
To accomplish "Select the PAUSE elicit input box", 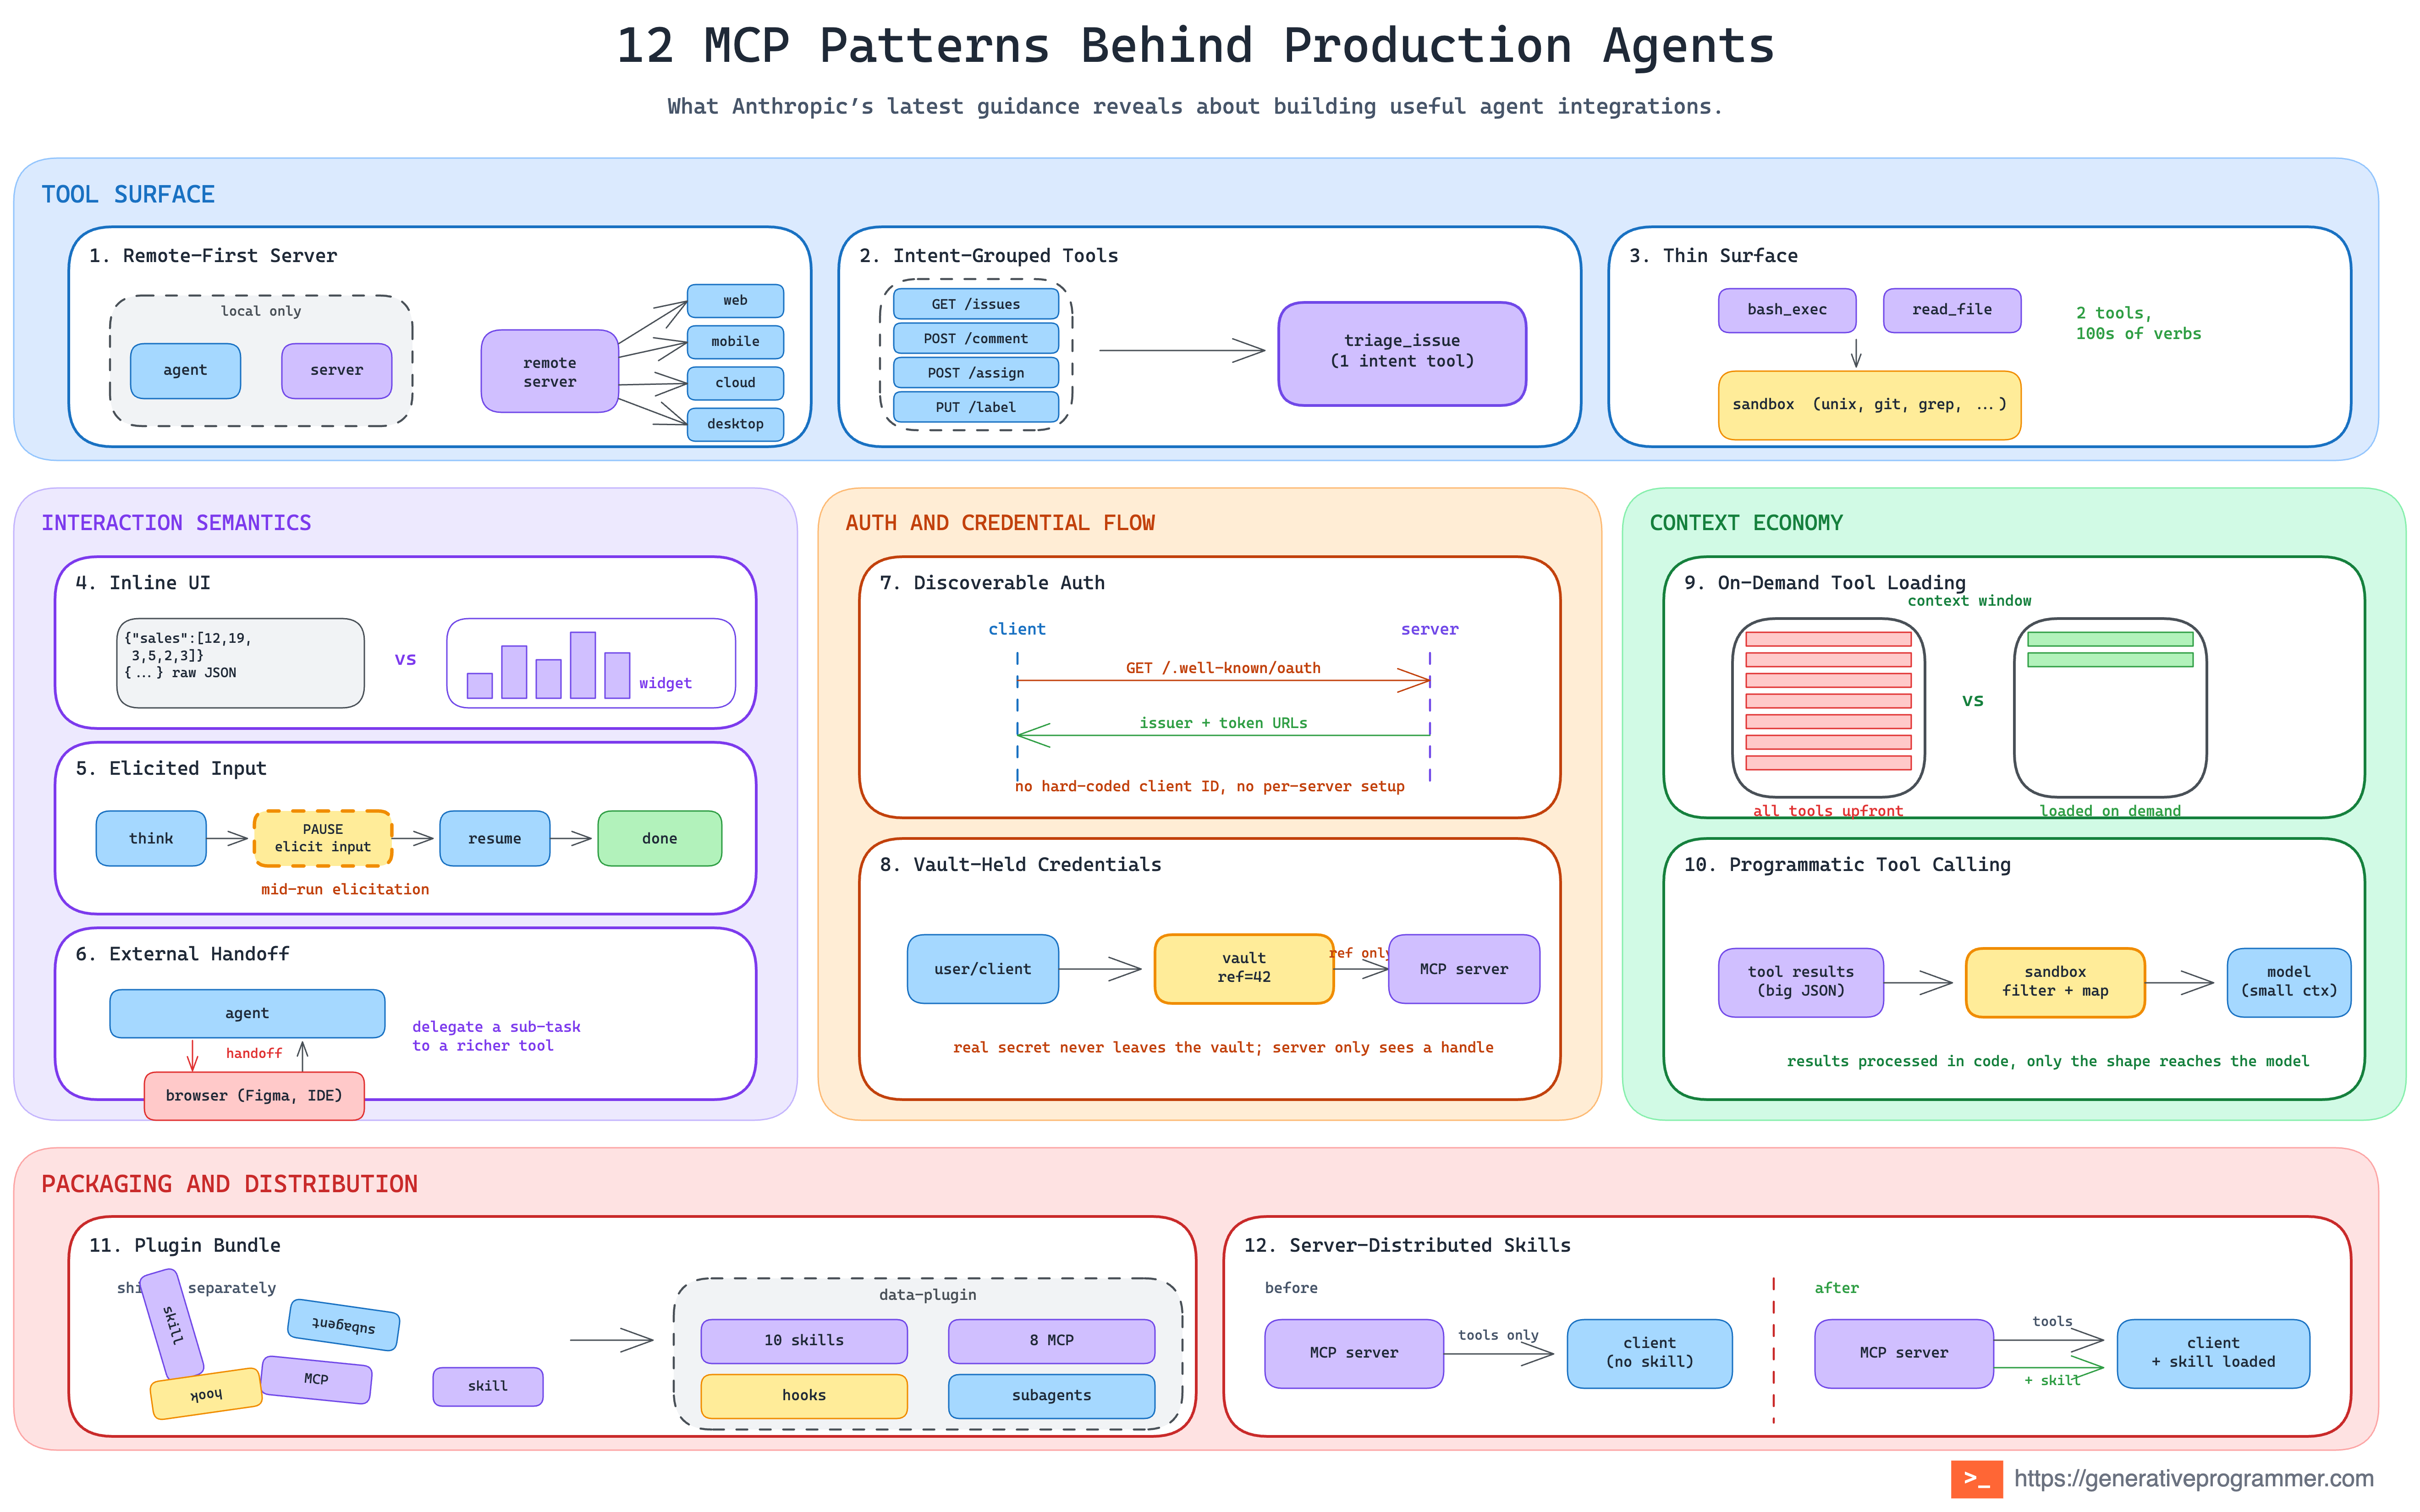I will [322, 838].
